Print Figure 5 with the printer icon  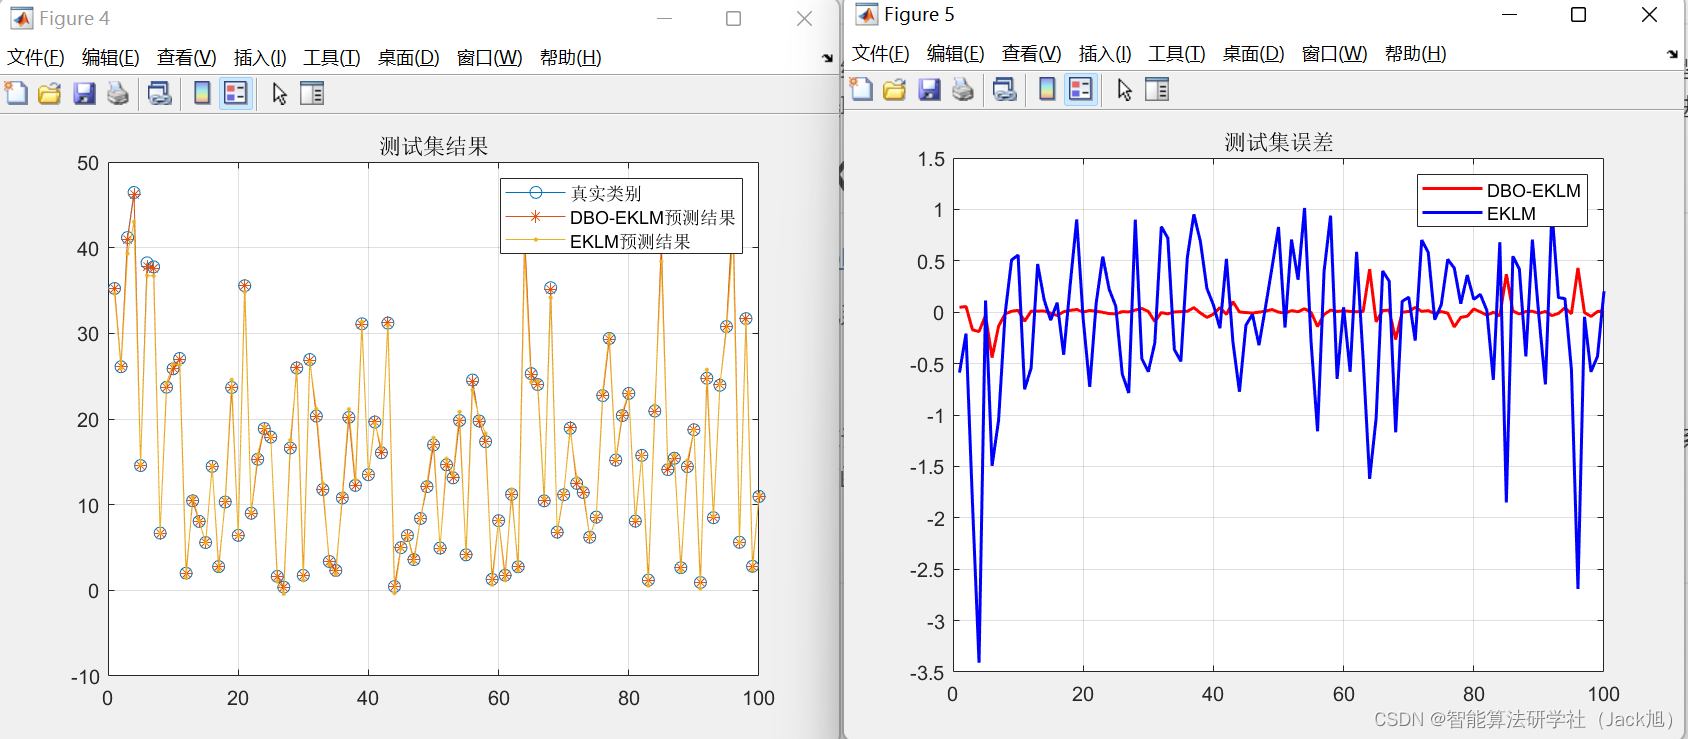pyautogui.click(x=963, y=89)
